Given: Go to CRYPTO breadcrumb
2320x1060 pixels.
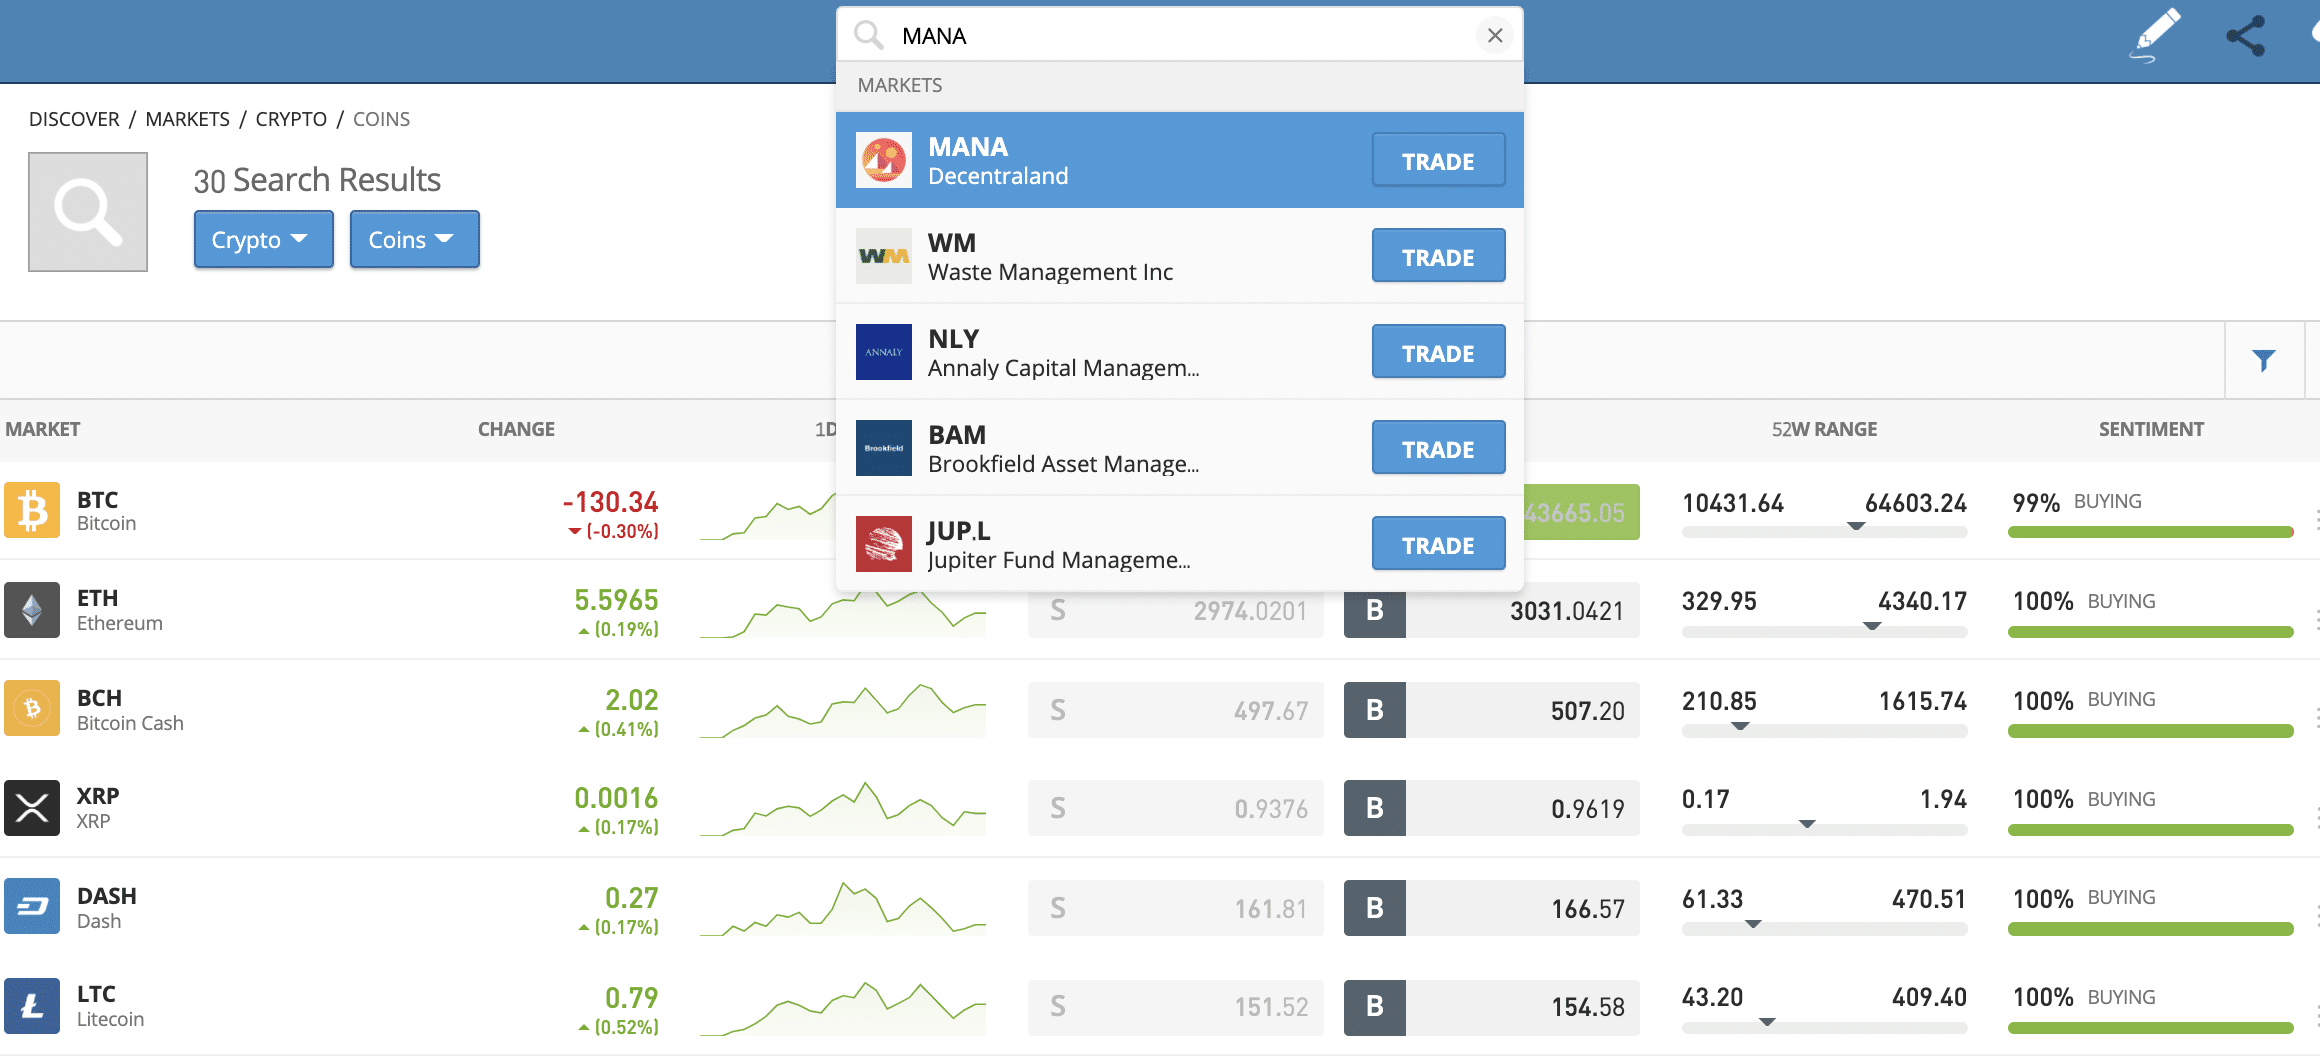Looking at the screenshot, I should [x=291, y=119].
